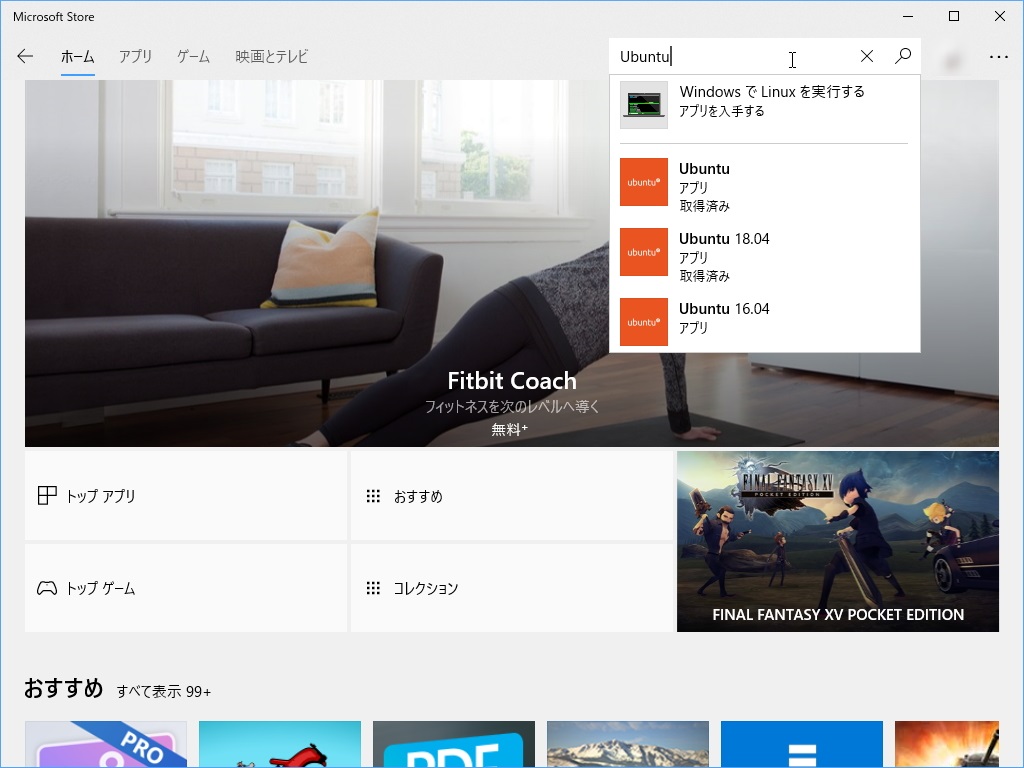This screenshot has width=1024, height=768.
Task: Select the Ubuntu app icon in suggestions
Action: coord(643,182)
